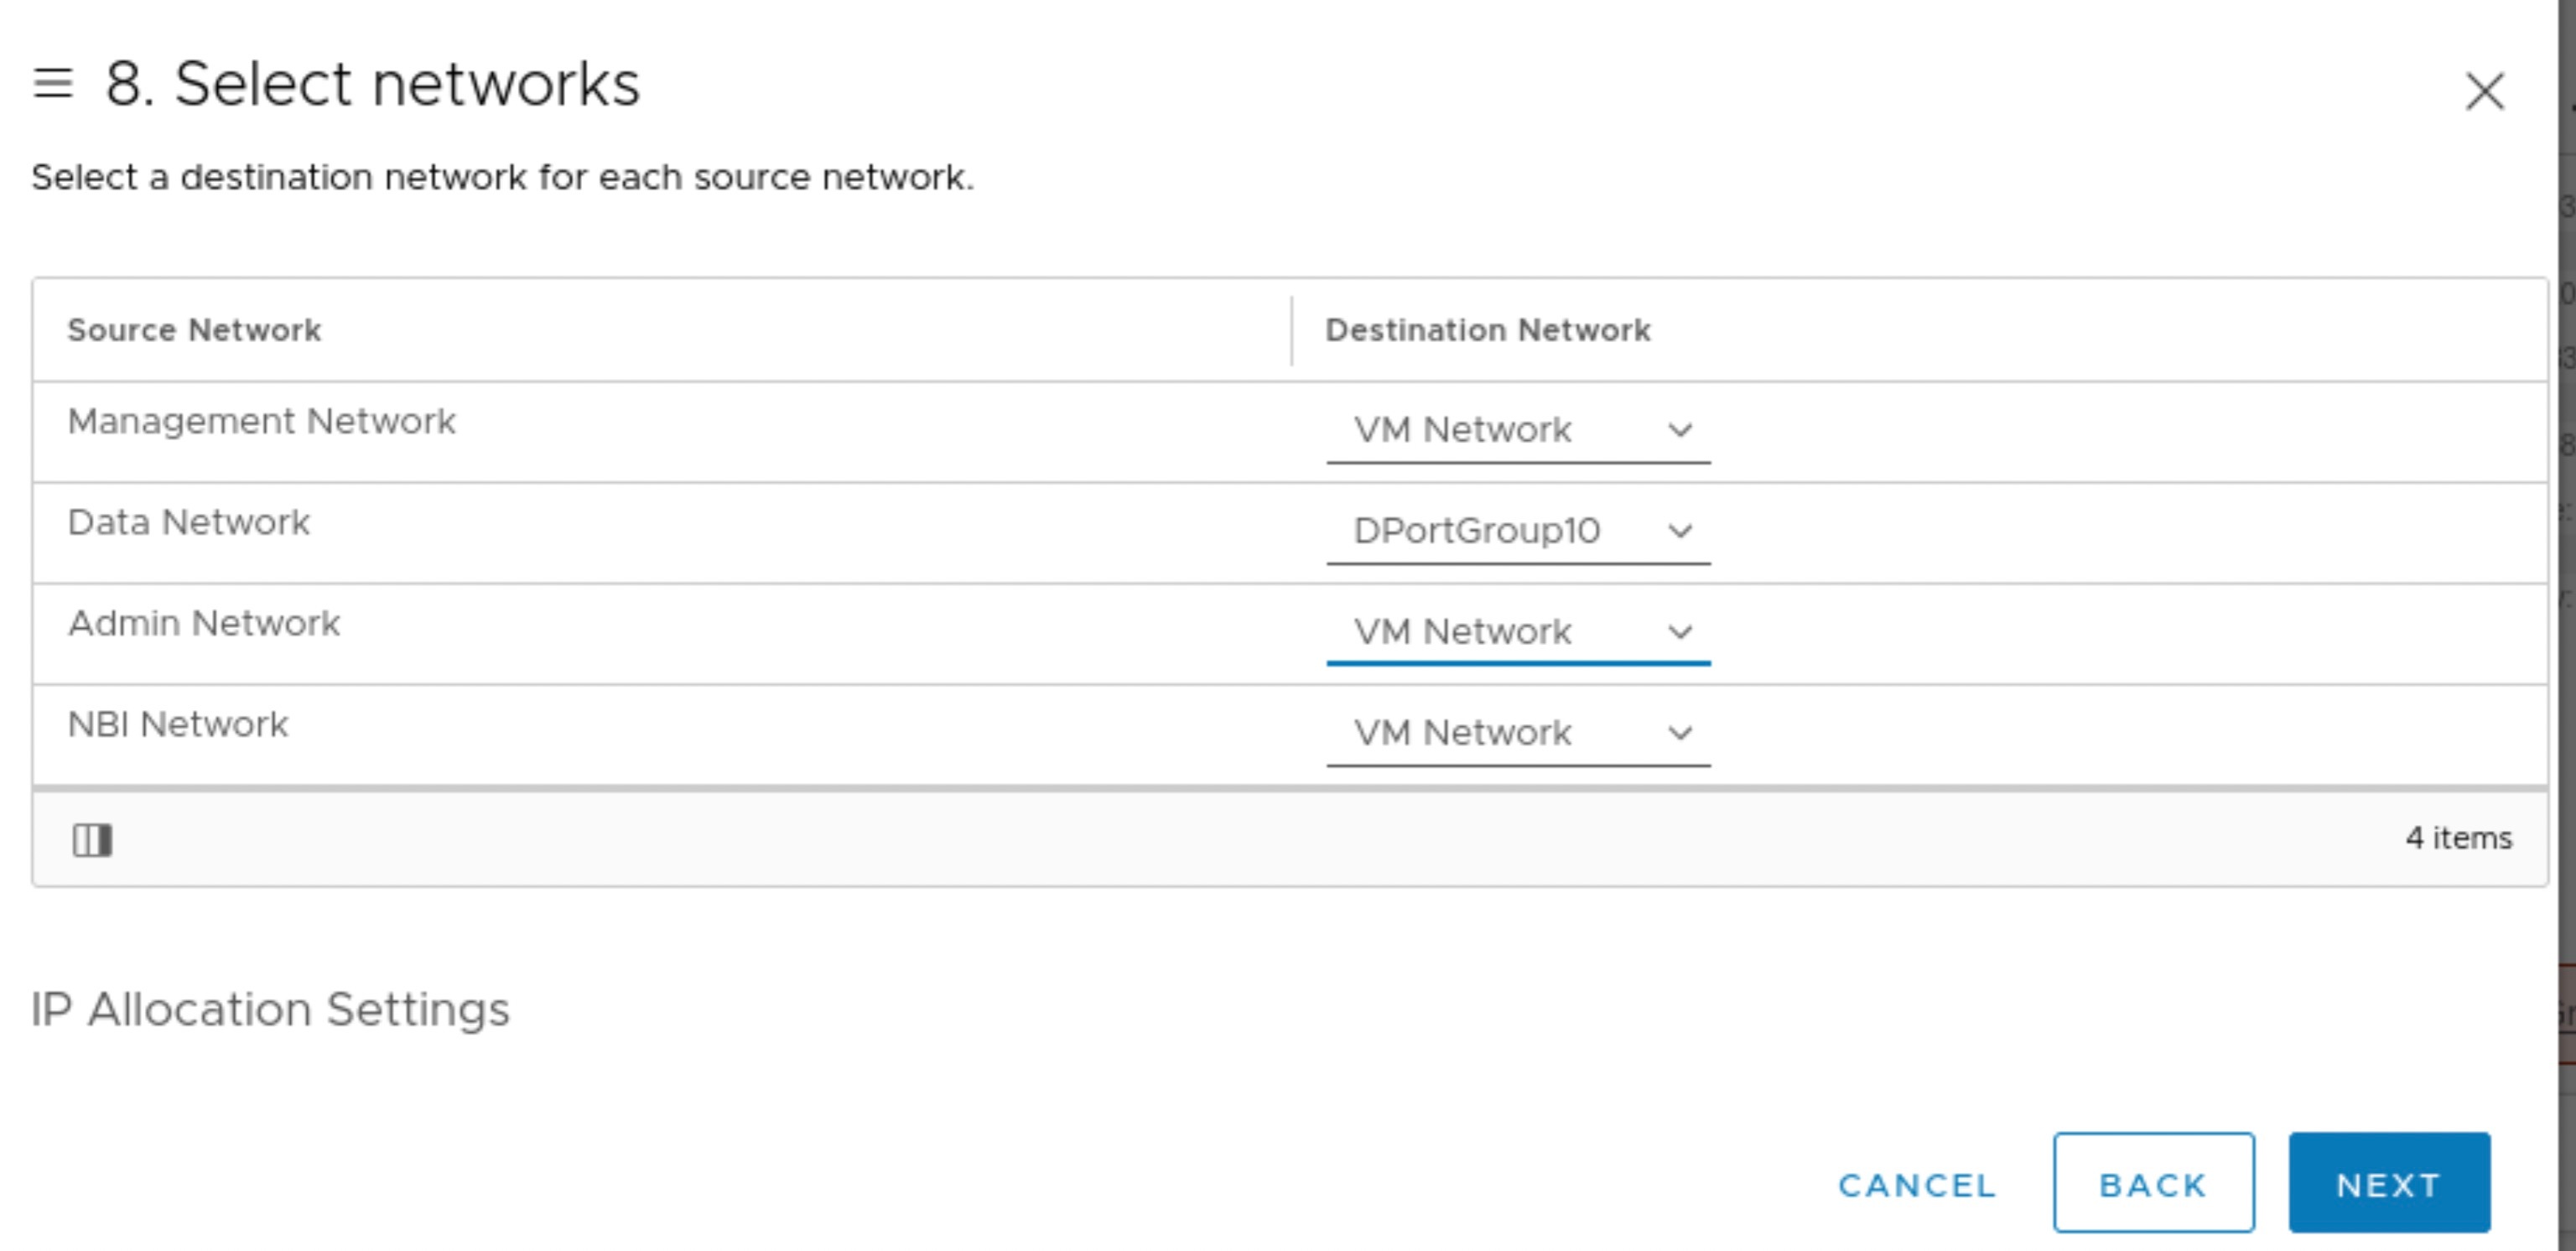Screen dimensions: 2576x1251
Task: Click the NEXT button
Action: click(2388, 1184)
